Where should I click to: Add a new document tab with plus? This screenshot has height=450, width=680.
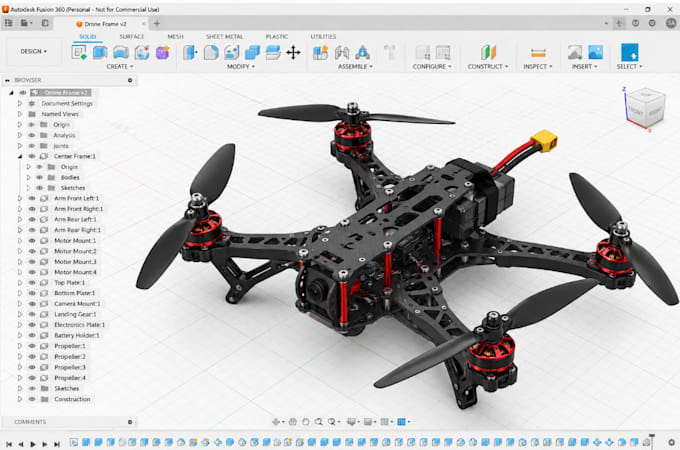tap(157, 24)
